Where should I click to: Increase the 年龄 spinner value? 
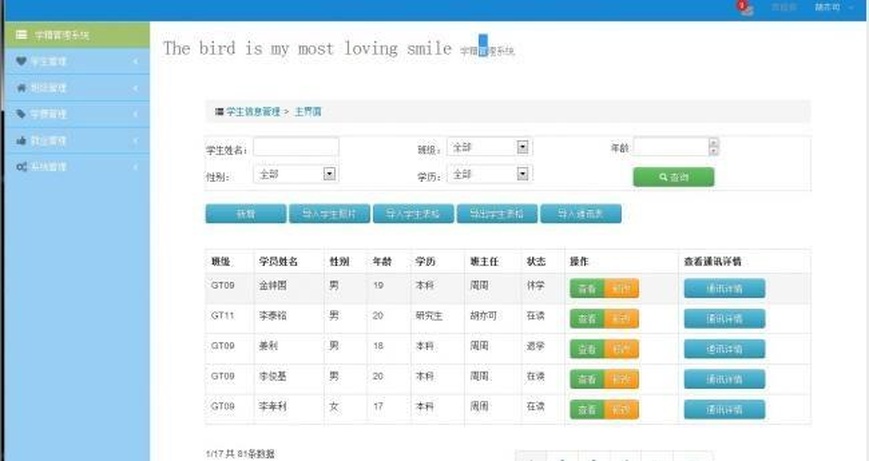tap(713, 143)
